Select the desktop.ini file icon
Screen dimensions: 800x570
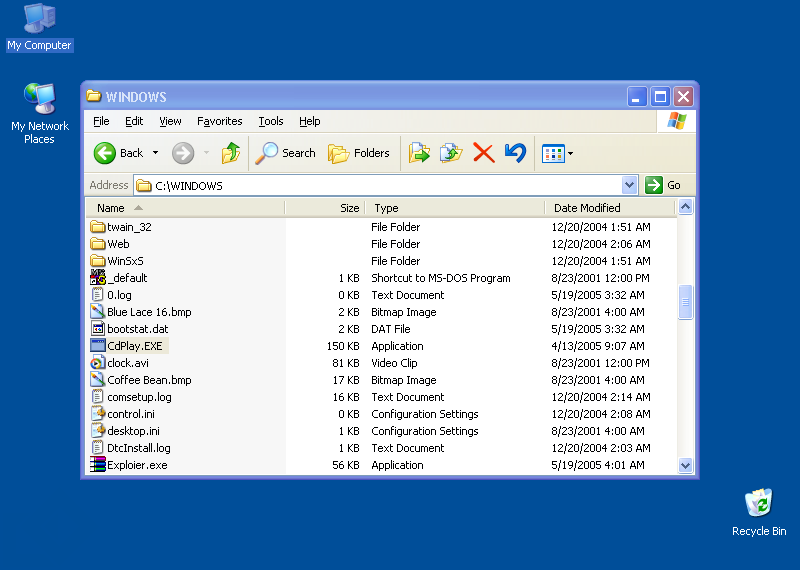point(97,431)
